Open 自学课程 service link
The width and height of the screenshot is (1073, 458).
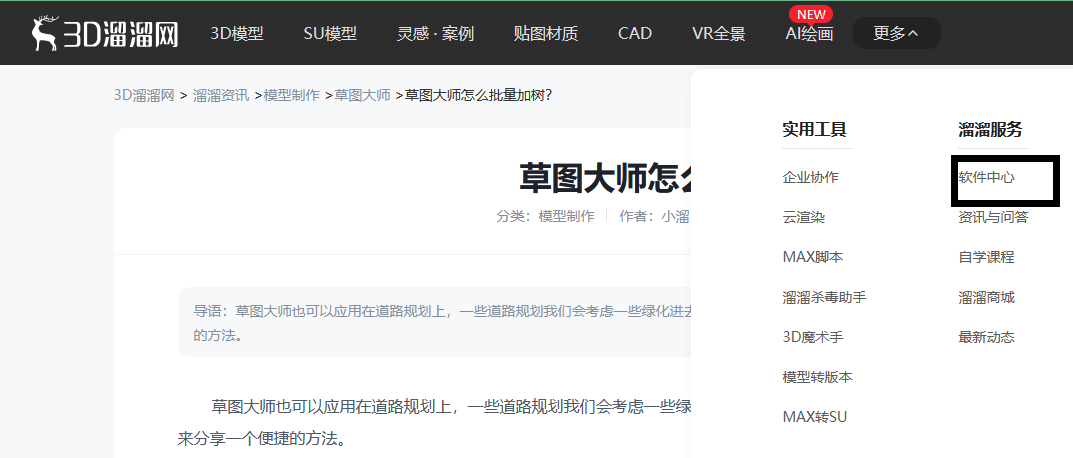pos(986,257)
